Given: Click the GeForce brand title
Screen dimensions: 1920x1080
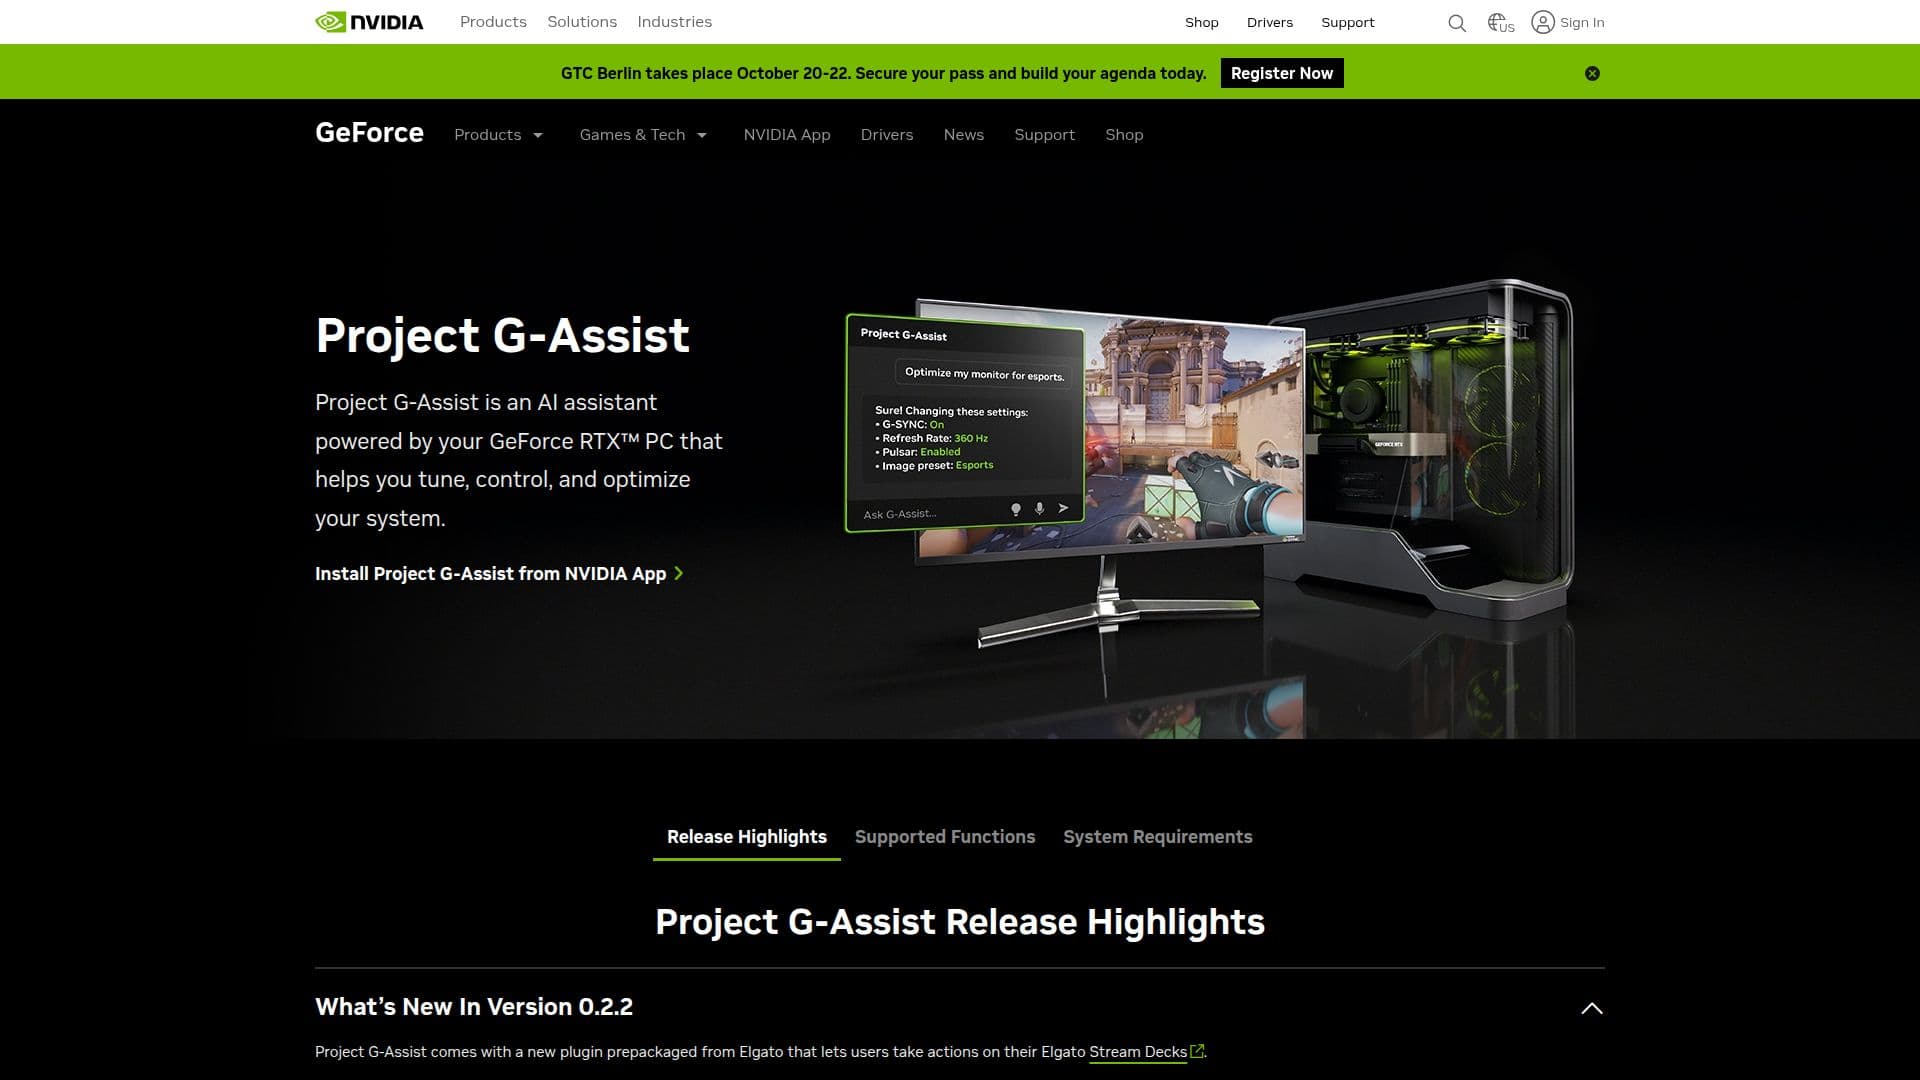Looking at the screenshot, I should [x=369, y=133].
